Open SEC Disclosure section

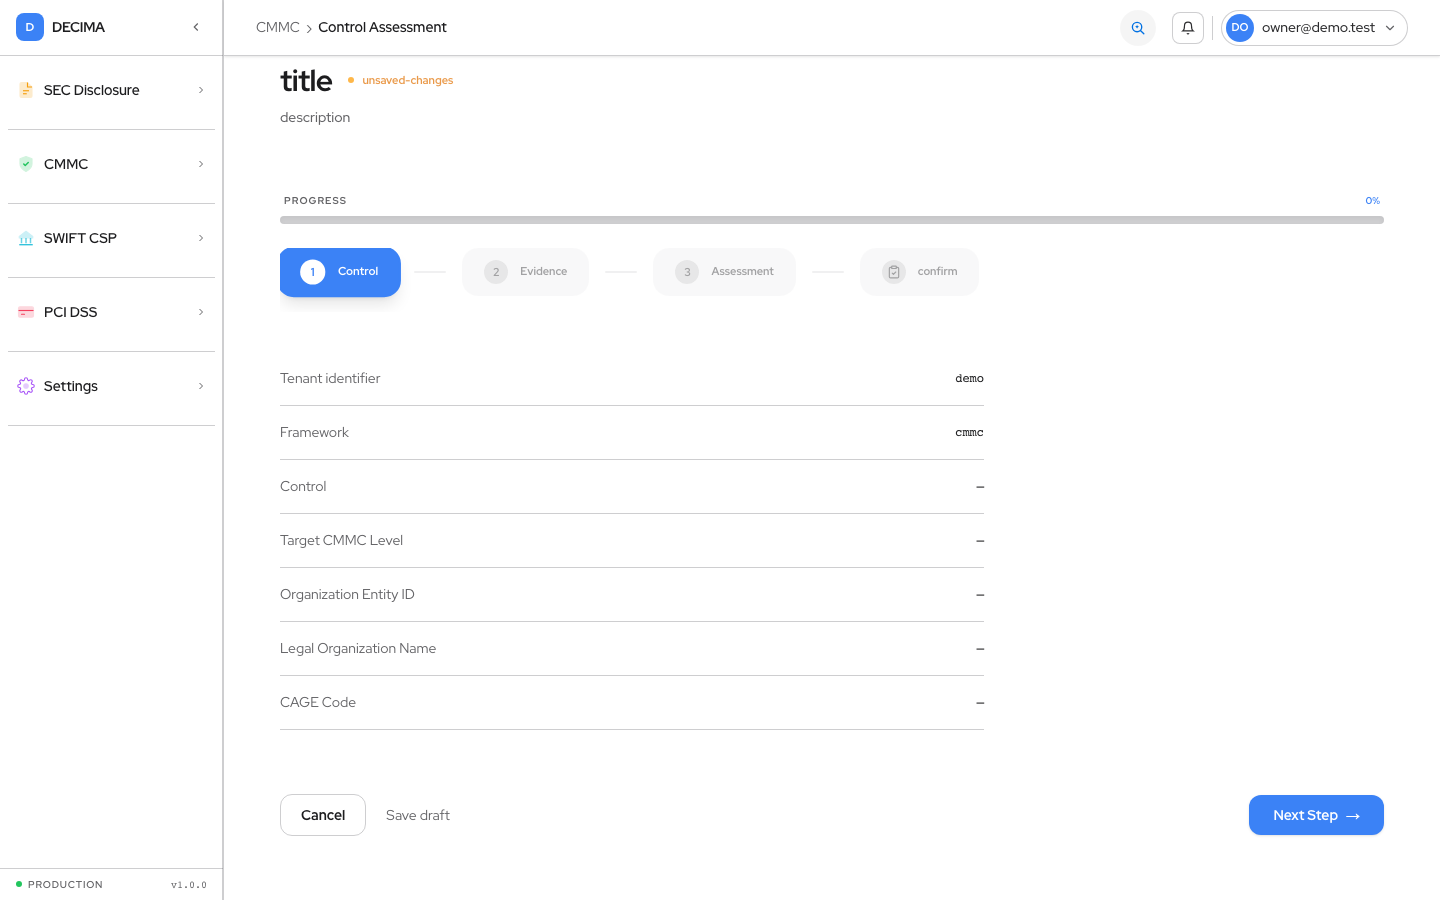tap(111, 90)
